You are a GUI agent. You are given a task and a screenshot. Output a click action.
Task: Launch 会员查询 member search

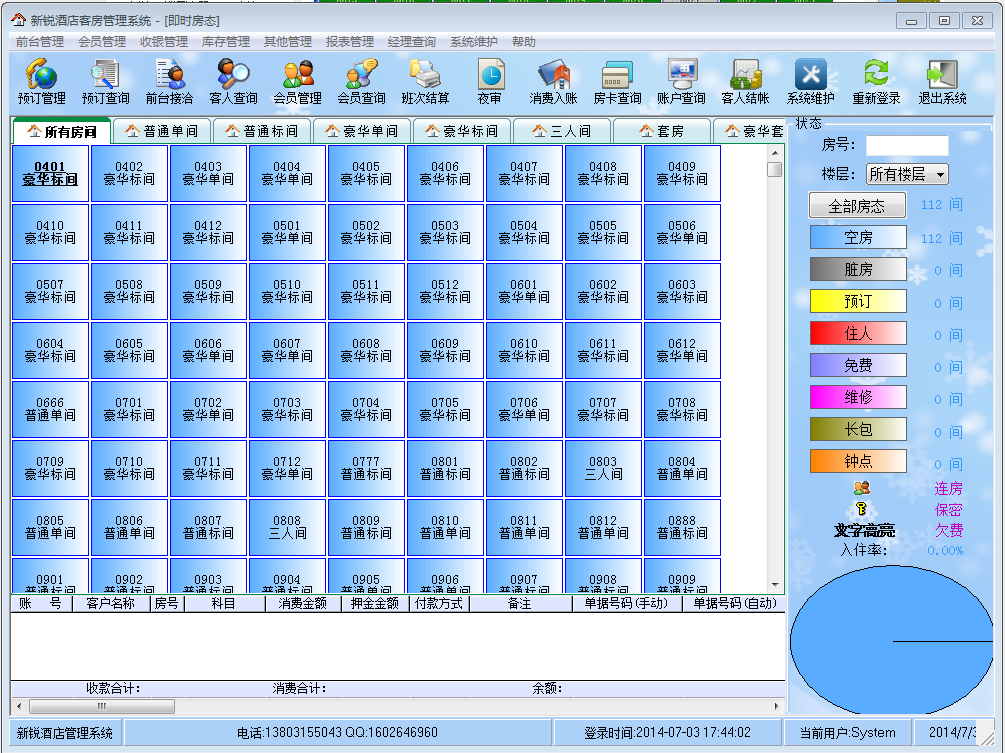[361, 81]
